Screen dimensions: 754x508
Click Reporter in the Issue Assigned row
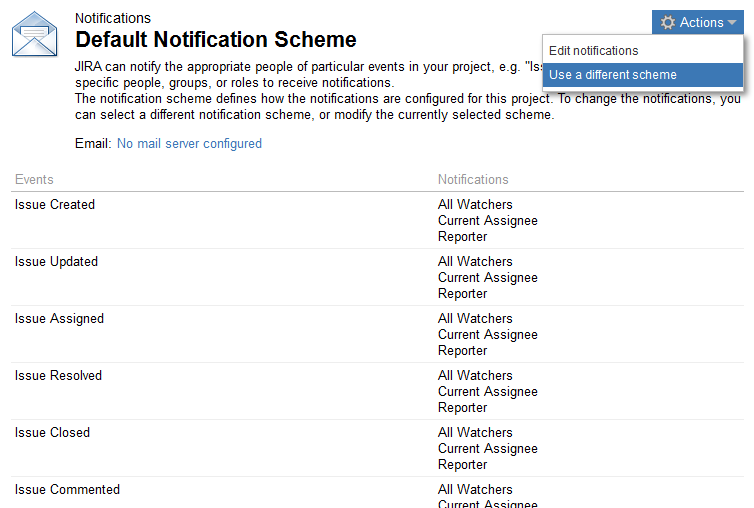click(462, 351)
